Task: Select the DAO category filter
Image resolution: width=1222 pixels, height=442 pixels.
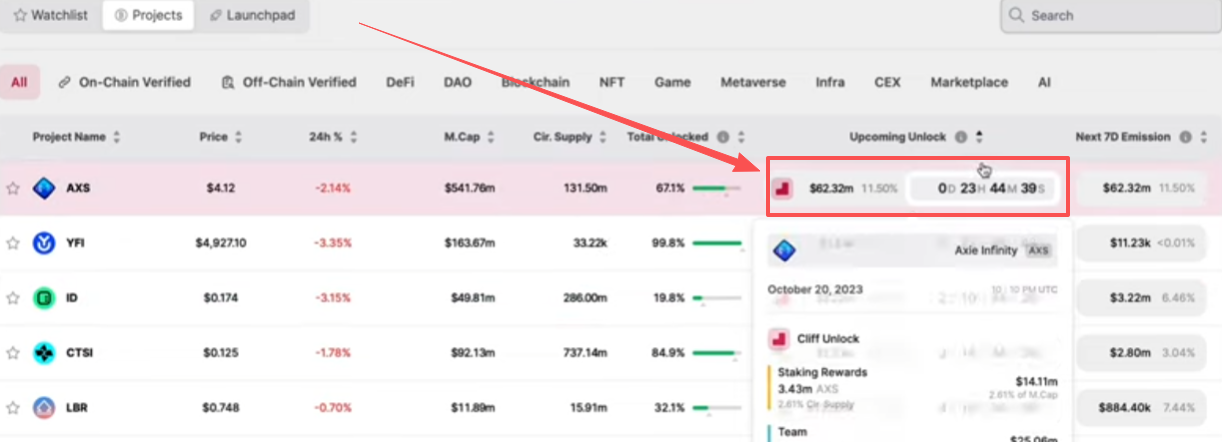Action: click(x=458, y=83)
